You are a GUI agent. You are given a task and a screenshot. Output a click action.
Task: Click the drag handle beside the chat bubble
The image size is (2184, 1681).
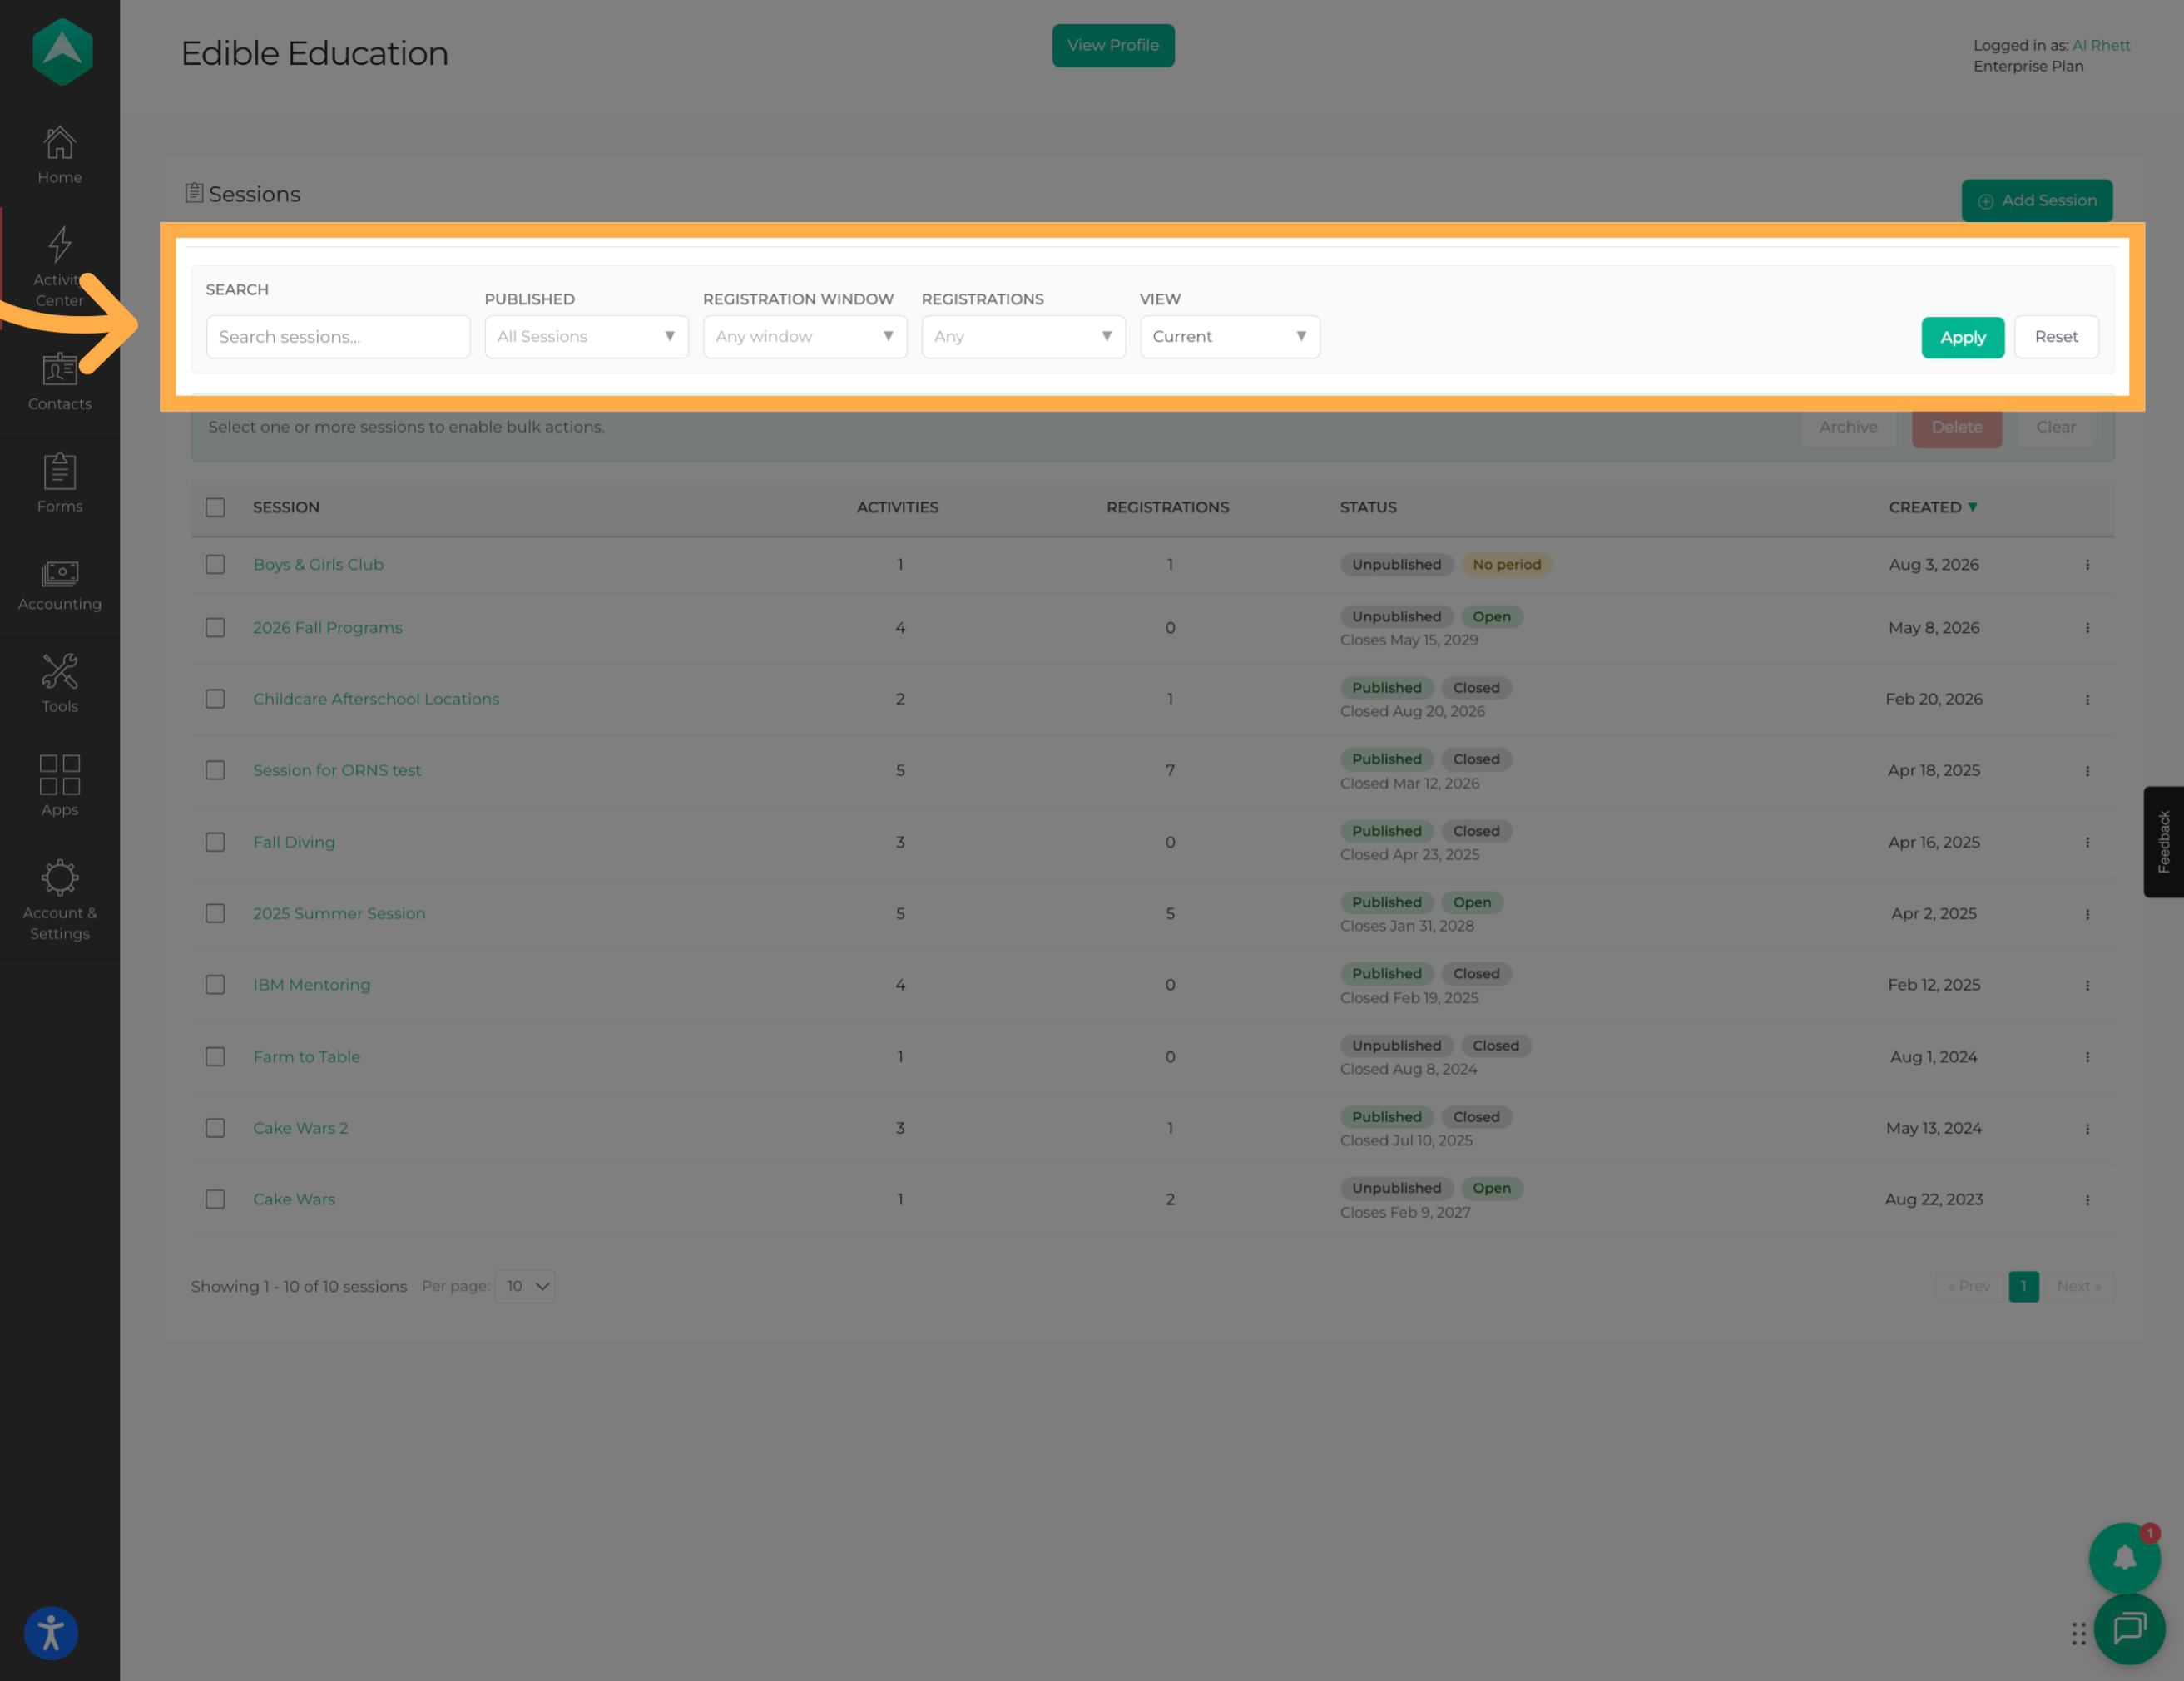[x=2078, y=1633]
